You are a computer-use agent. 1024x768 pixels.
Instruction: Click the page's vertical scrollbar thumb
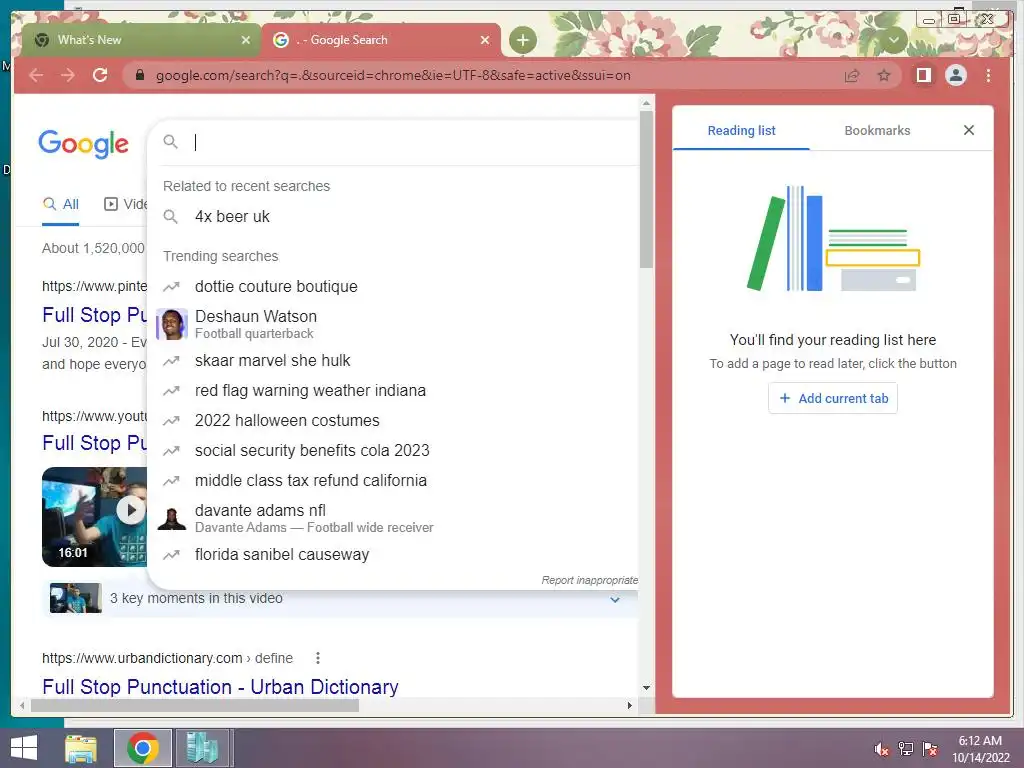(x=646, y=189)
